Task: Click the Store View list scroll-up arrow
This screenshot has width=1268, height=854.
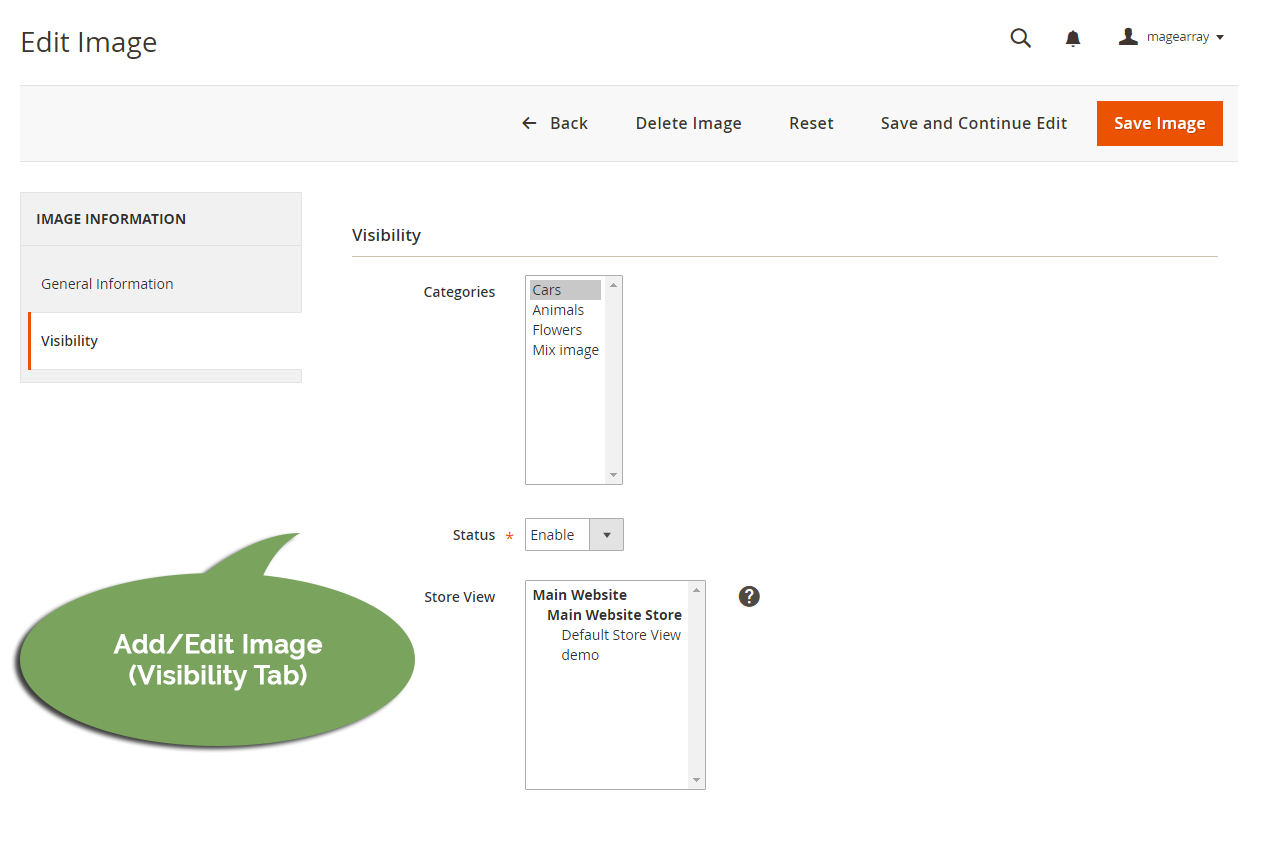Action: click(695, 590)
